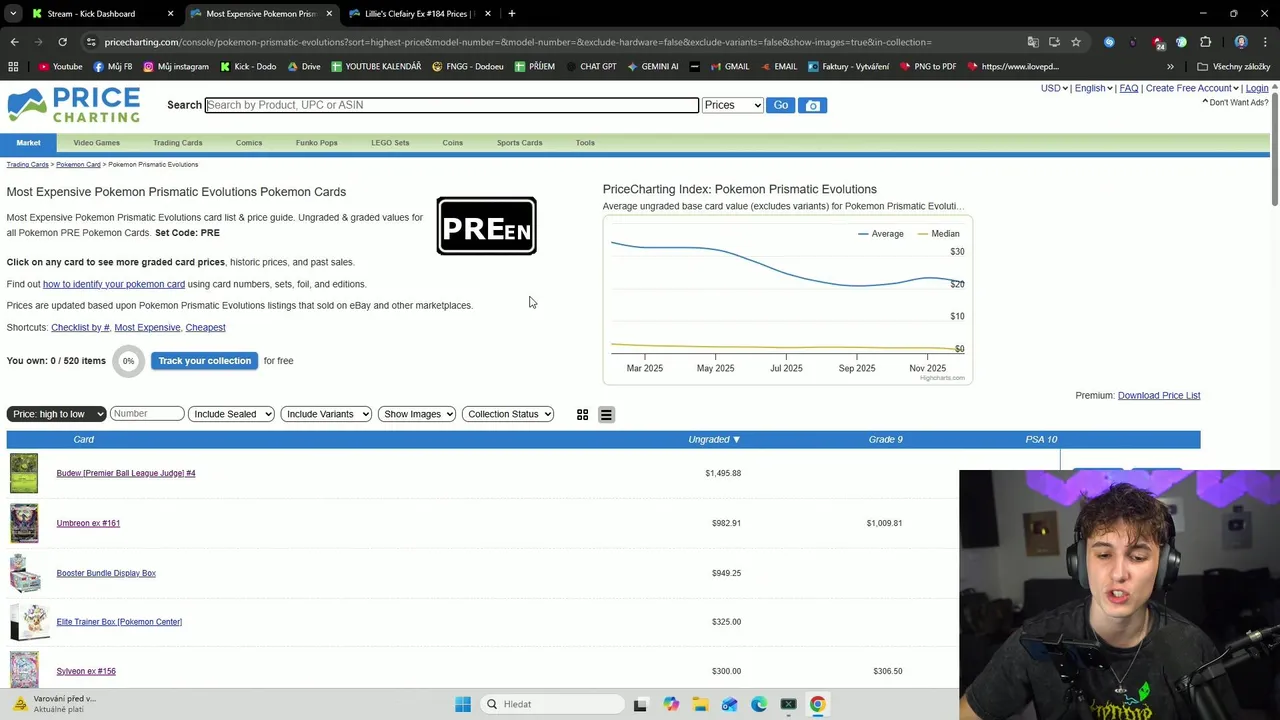Image resolution: width=1280 pixels, height=720 pixels.
Task: Open the Download Price List link
Action: 1159,396
